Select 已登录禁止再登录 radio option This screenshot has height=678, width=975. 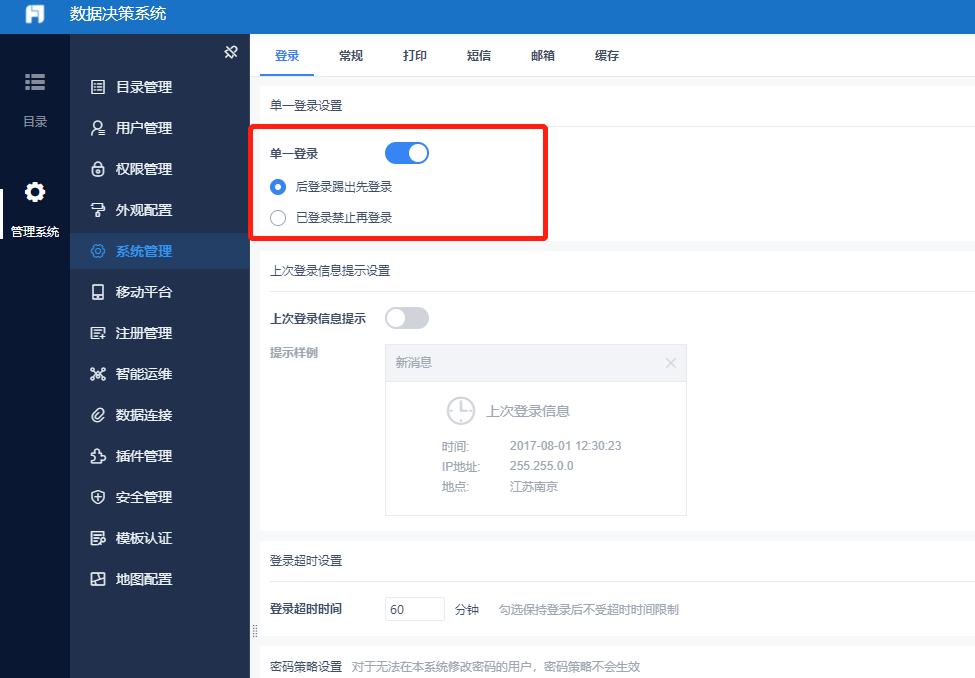click(x=278, y=218)
